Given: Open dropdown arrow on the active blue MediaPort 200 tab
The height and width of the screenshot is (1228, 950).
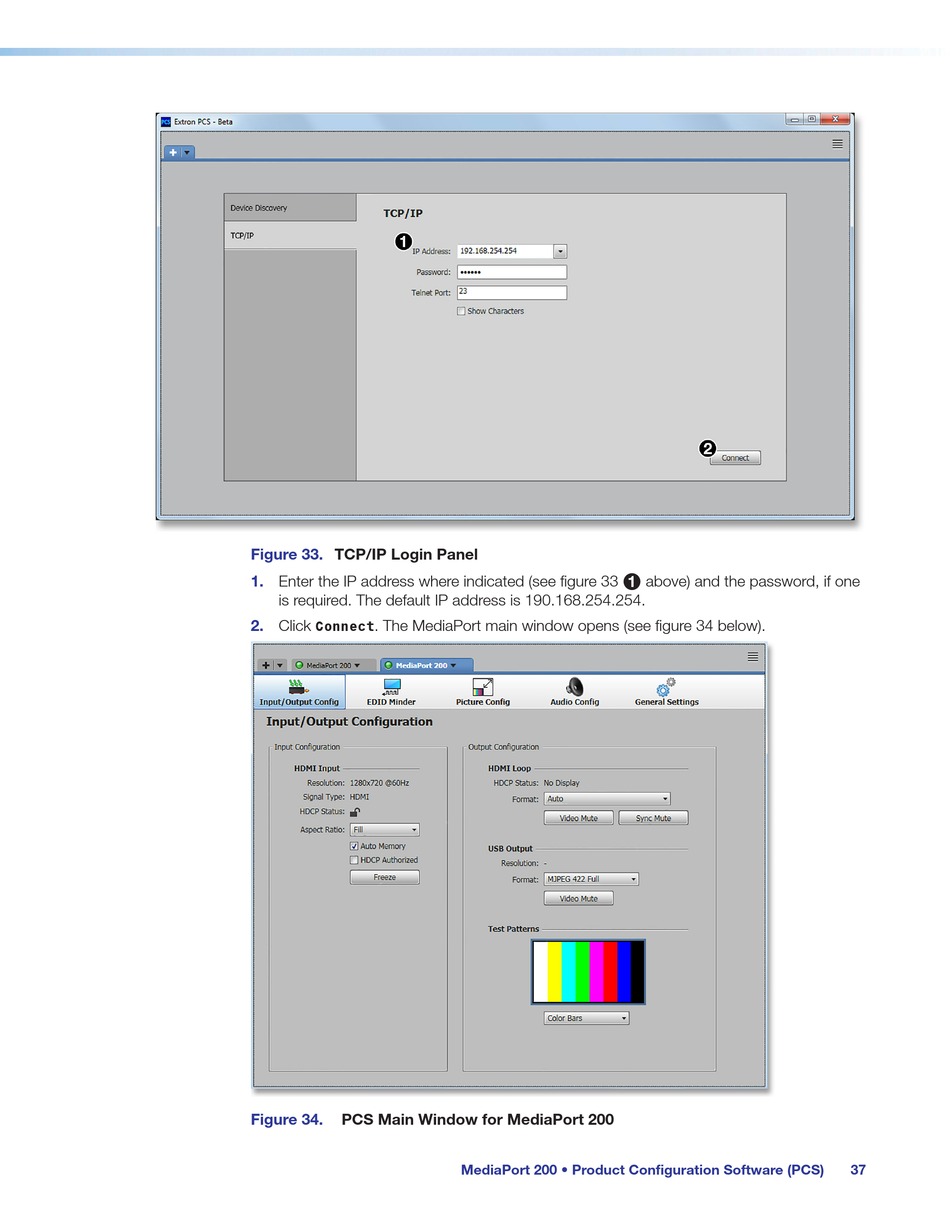Looking at the screenshot, I should tap(453, 665).
